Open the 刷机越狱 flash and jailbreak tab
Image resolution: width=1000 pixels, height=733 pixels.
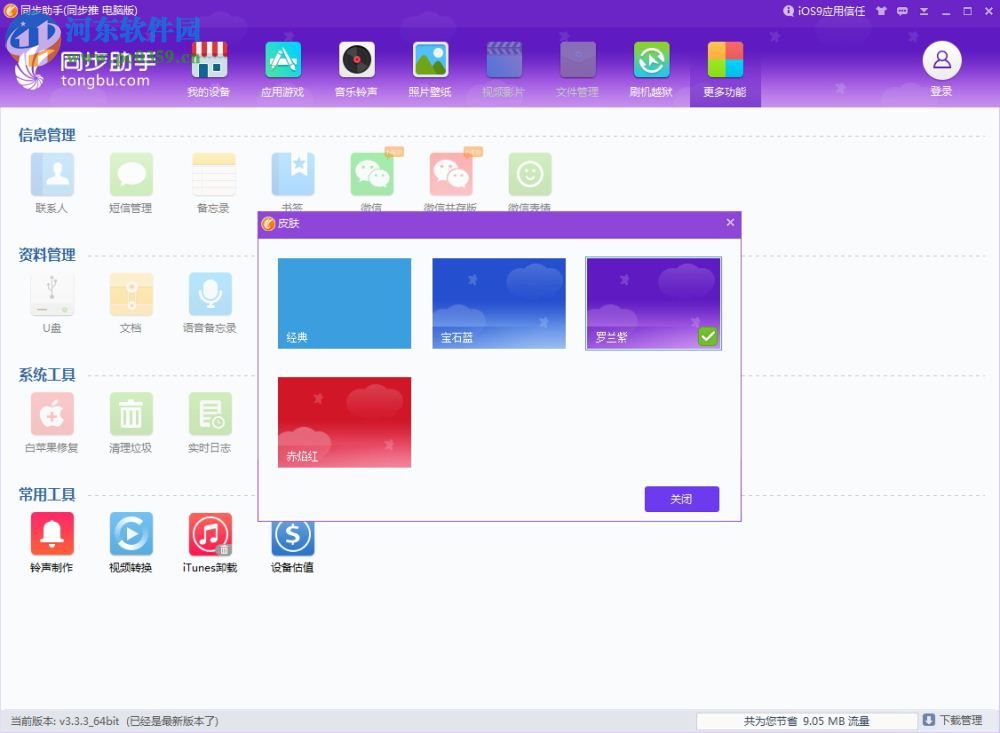[x=651, y=69]
